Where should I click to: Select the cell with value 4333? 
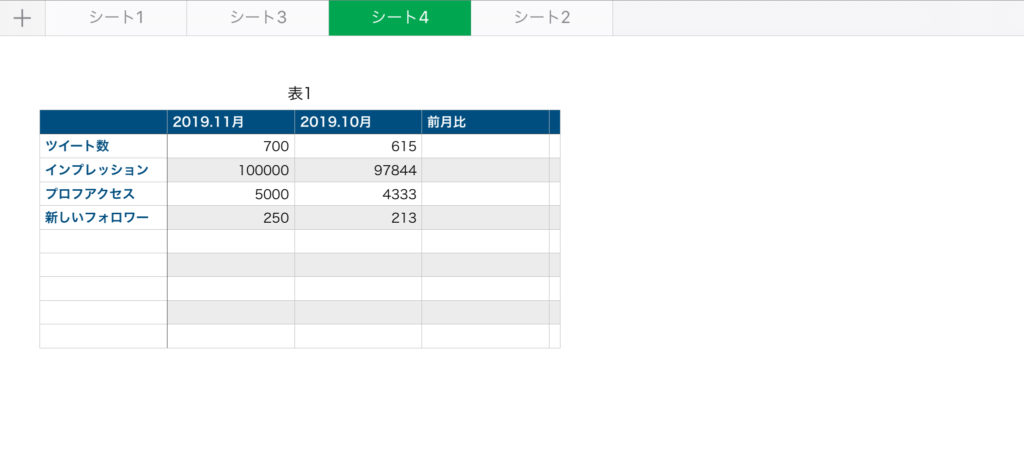pyautogui.click(x=358, y=194)
